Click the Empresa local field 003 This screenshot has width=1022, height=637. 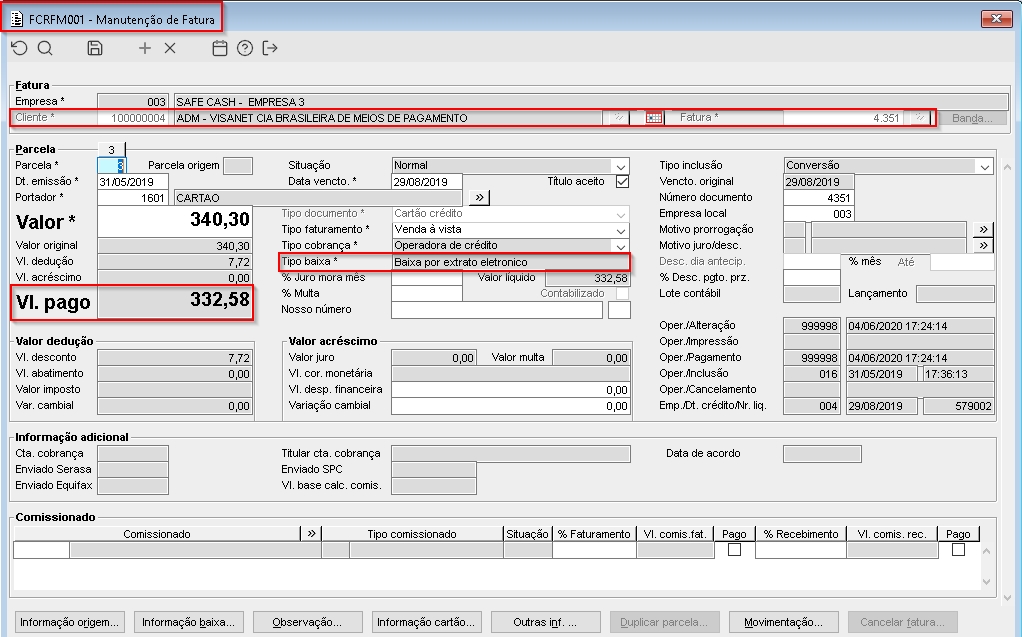(818, 214)
